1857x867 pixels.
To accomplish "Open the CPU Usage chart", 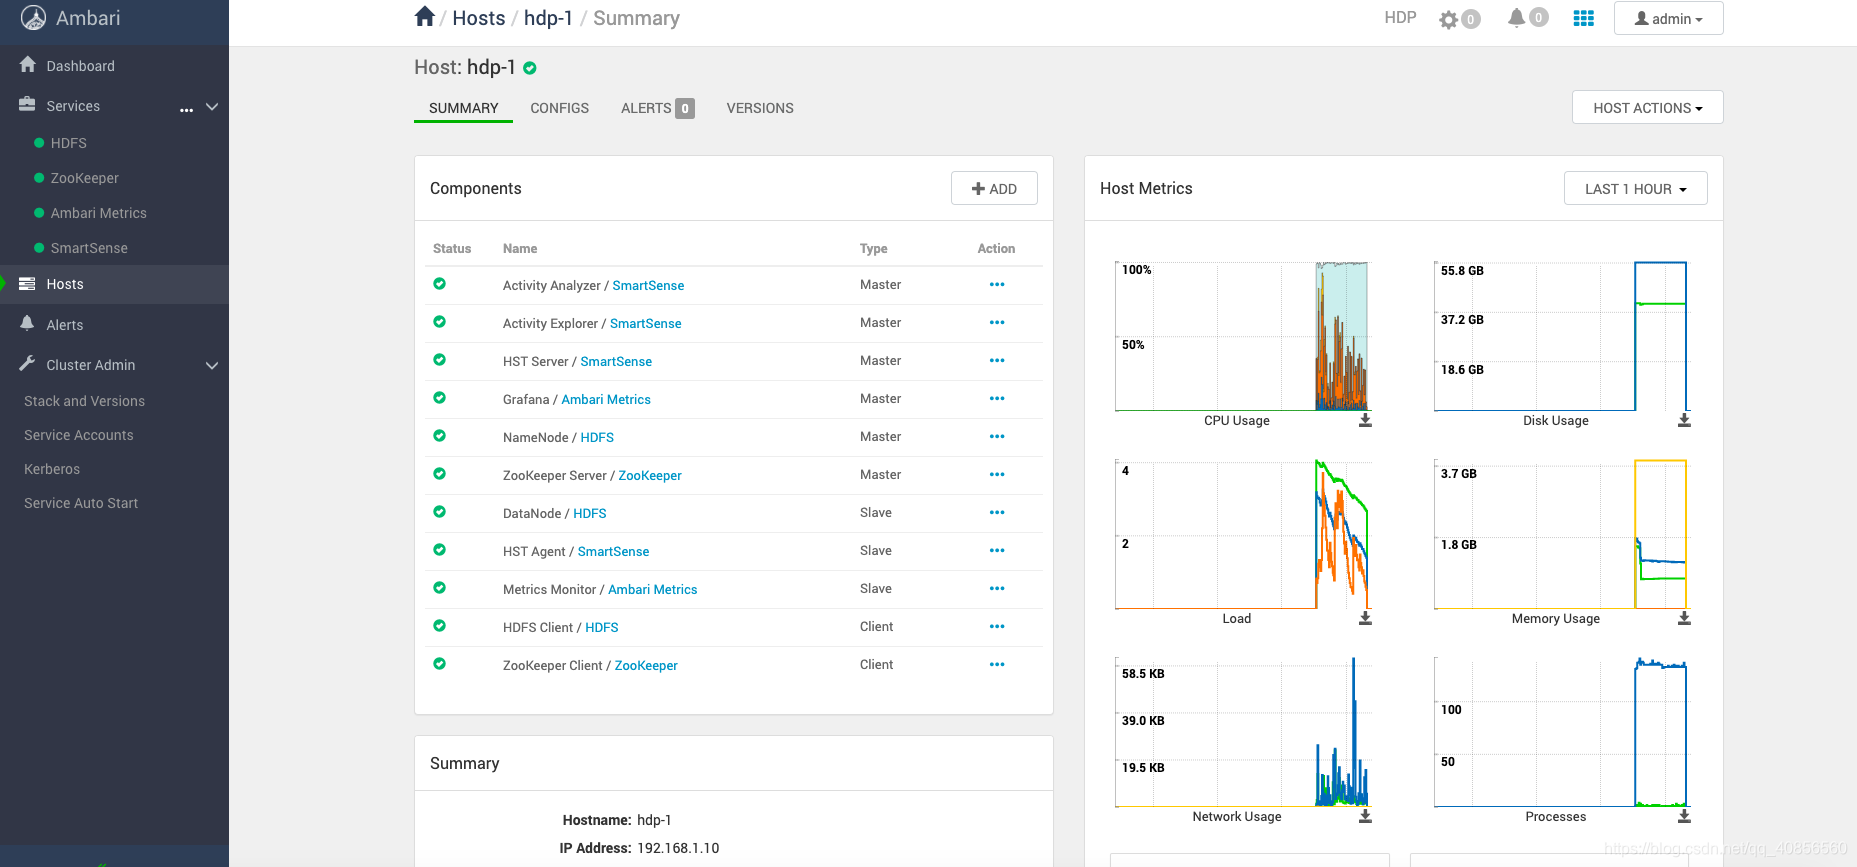I will point(1241,336).
